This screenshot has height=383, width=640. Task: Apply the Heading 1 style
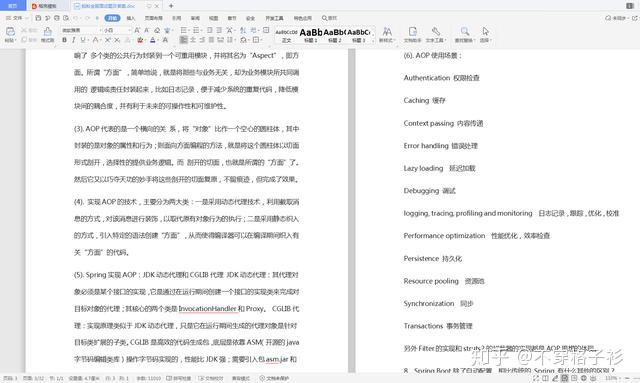pos(311,35)
